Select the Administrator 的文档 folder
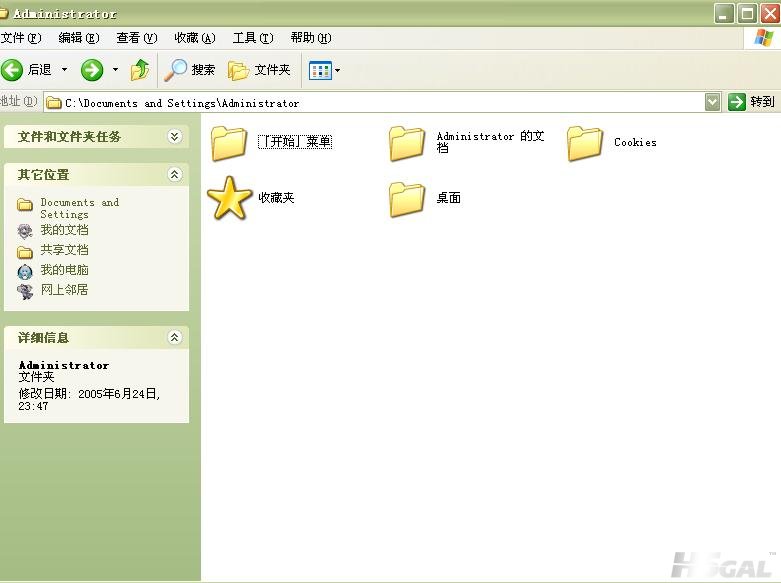This screenshot has height=583, width=781. 407,143
